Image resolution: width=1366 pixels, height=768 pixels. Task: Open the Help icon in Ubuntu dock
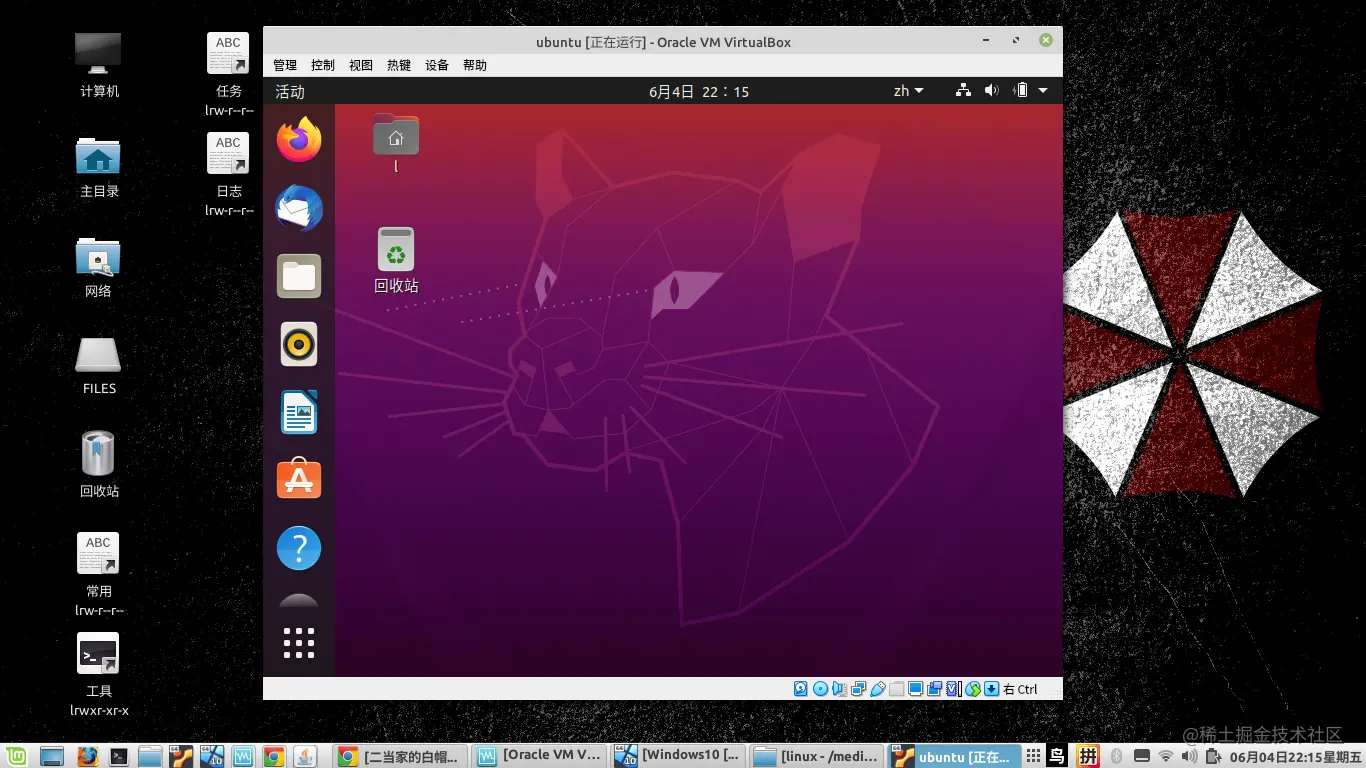click(299, 548)
